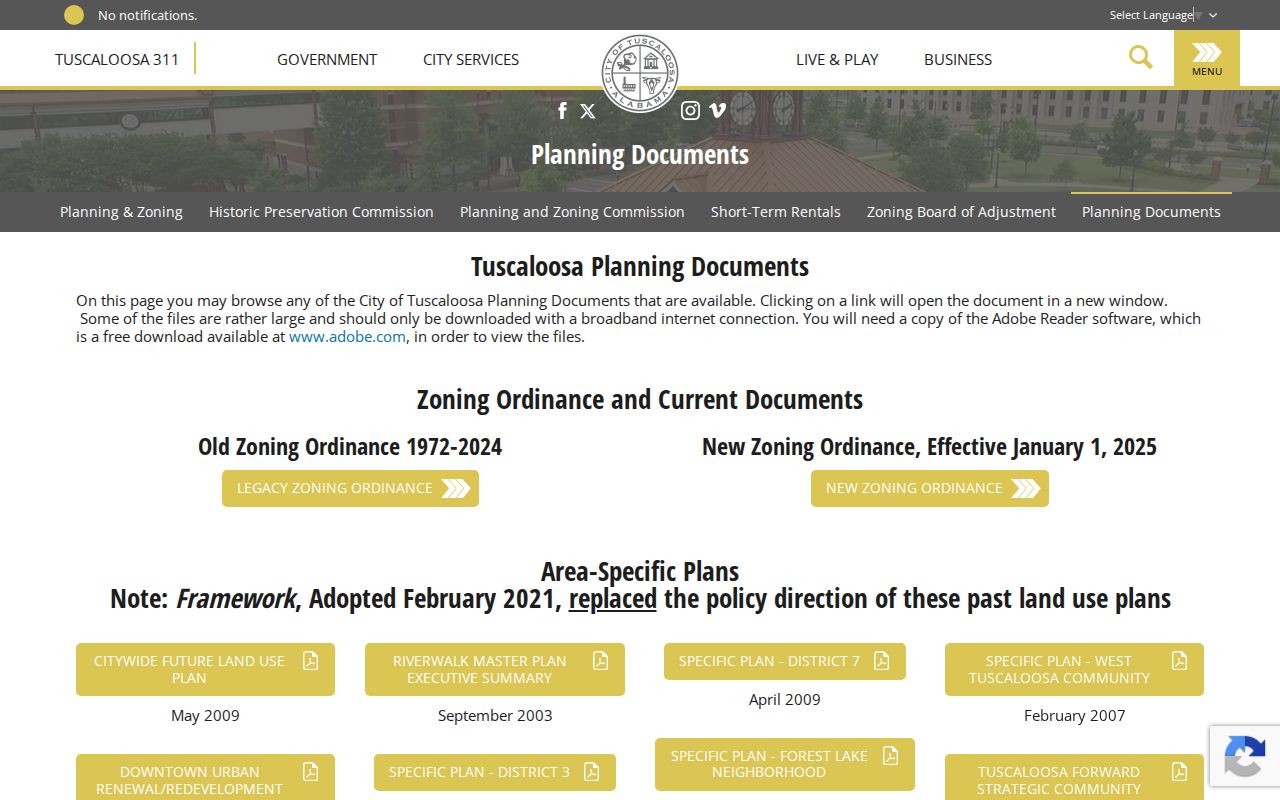Open the Live & Play menu
1280x800 pixels.
[x=837, y=59]
